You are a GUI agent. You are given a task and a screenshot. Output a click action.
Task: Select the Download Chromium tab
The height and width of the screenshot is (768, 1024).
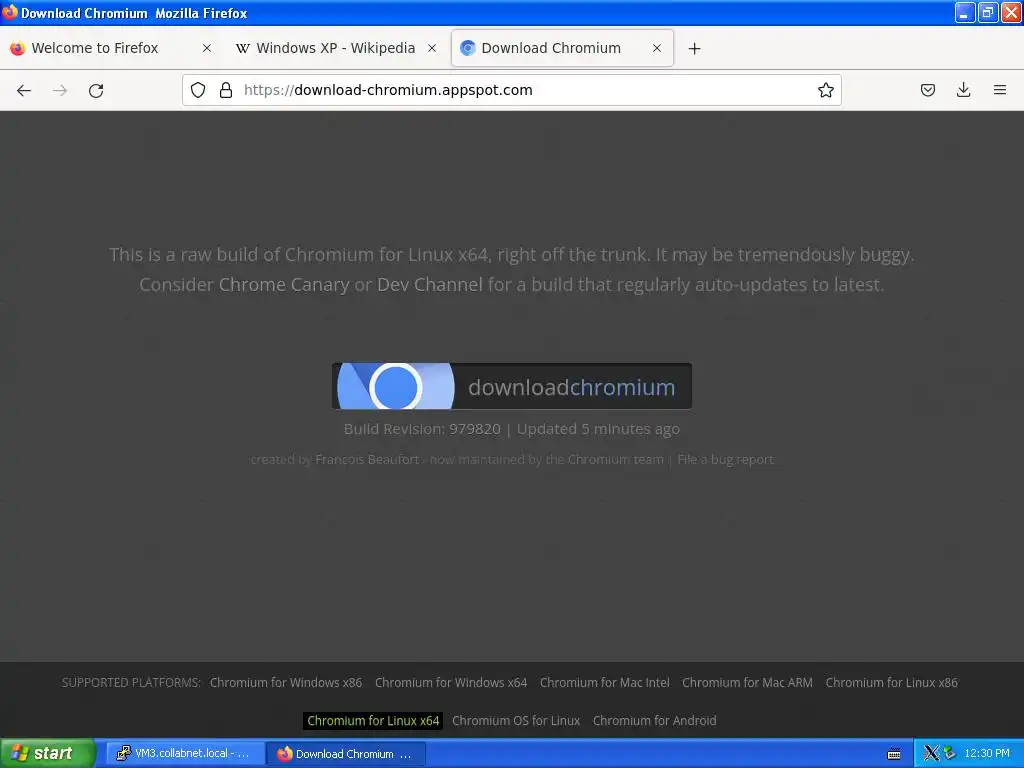562,48
